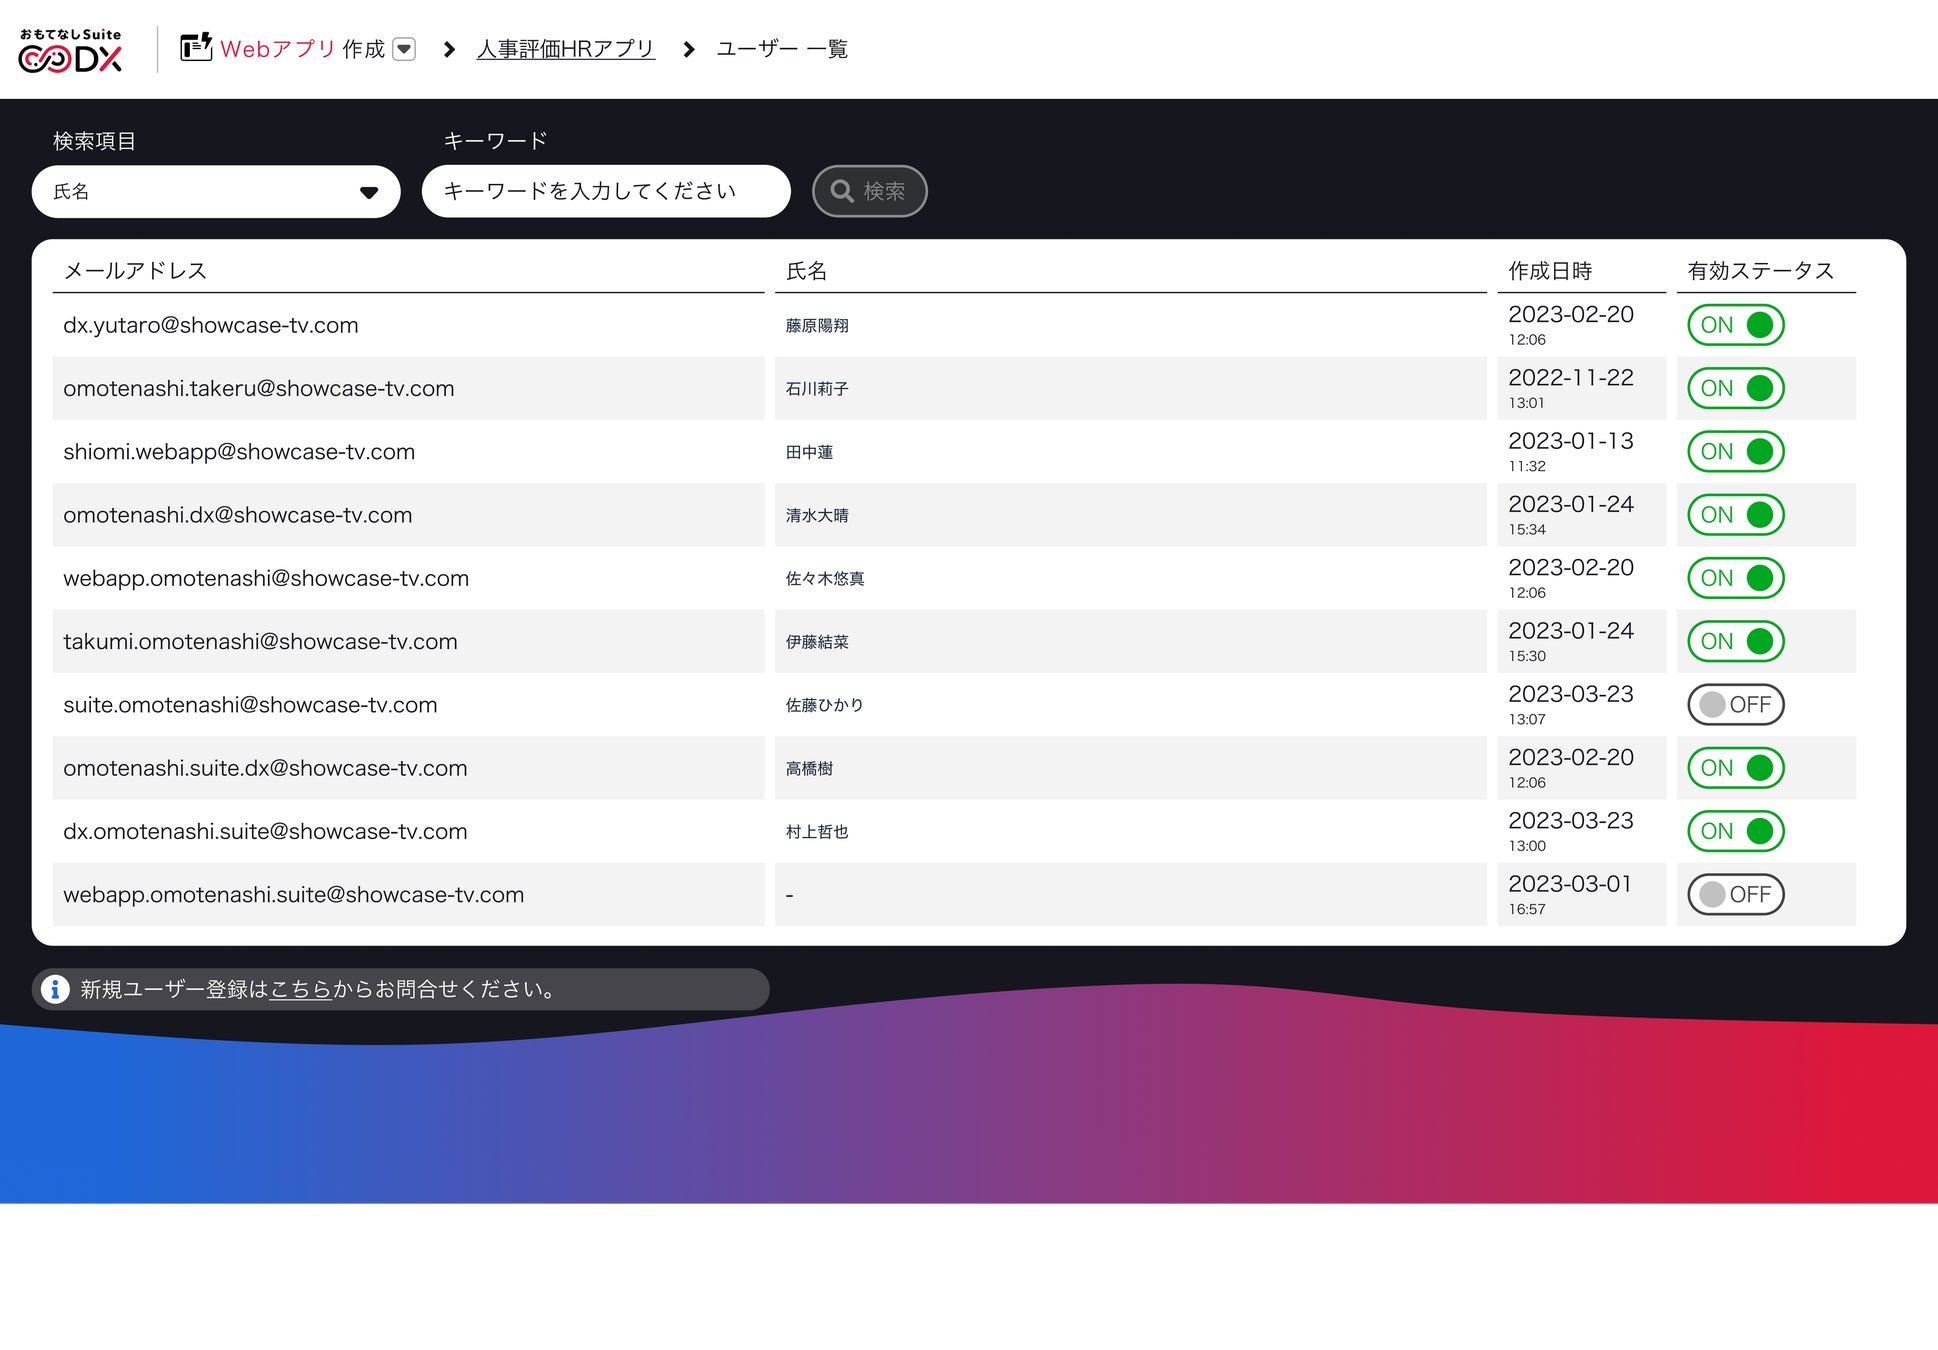Switch off the 村上哲也 ON toggle
Screen dimensions: 1938x1350
pyautogui.click(x=1735, y=831)
